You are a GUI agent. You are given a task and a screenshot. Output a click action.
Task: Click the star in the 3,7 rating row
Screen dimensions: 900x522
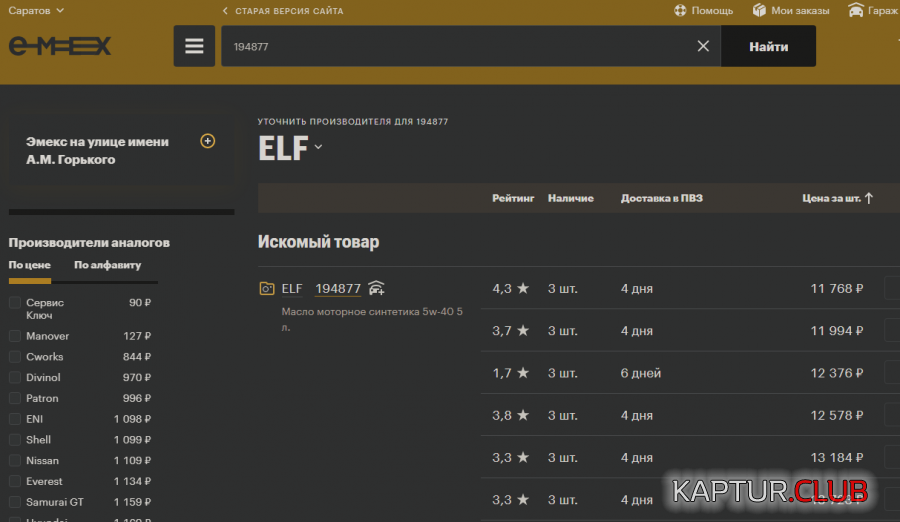pyautogui.click(x=523, y=330)
